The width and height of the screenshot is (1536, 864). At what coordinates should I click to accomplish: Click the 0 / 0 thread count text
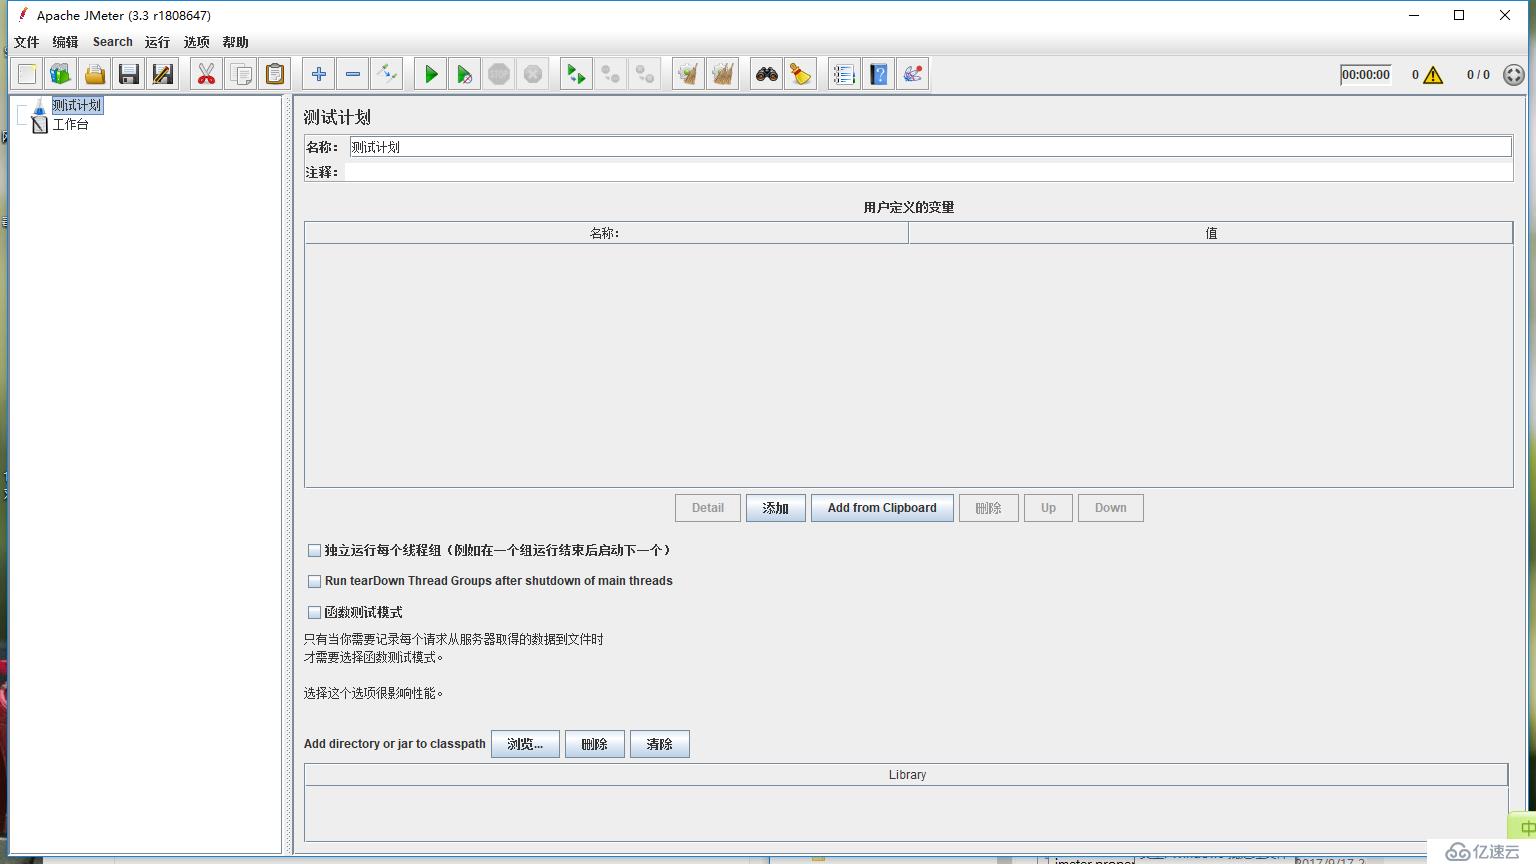pos(1478,75)
